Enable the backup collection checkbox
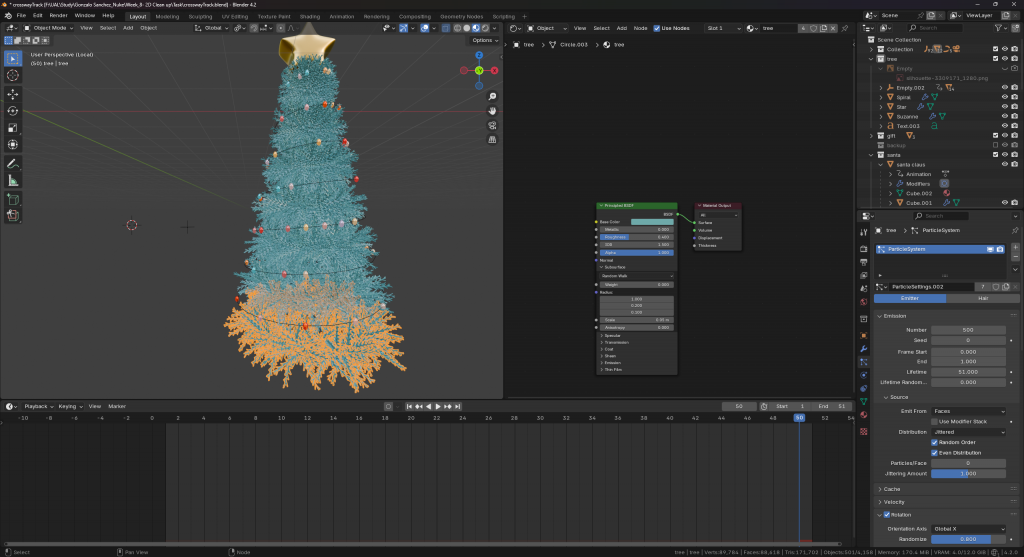Image resolution: width=1024 pixels, height=557 pixels. [x=995, y=145]
